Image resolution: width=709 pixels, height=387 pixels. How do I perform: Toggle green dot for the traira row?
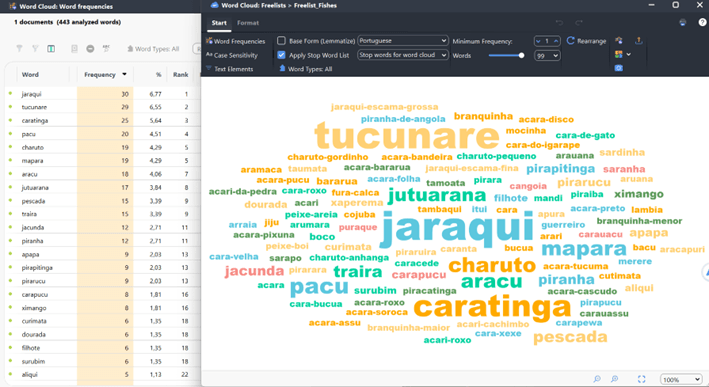tap(10, 214)
